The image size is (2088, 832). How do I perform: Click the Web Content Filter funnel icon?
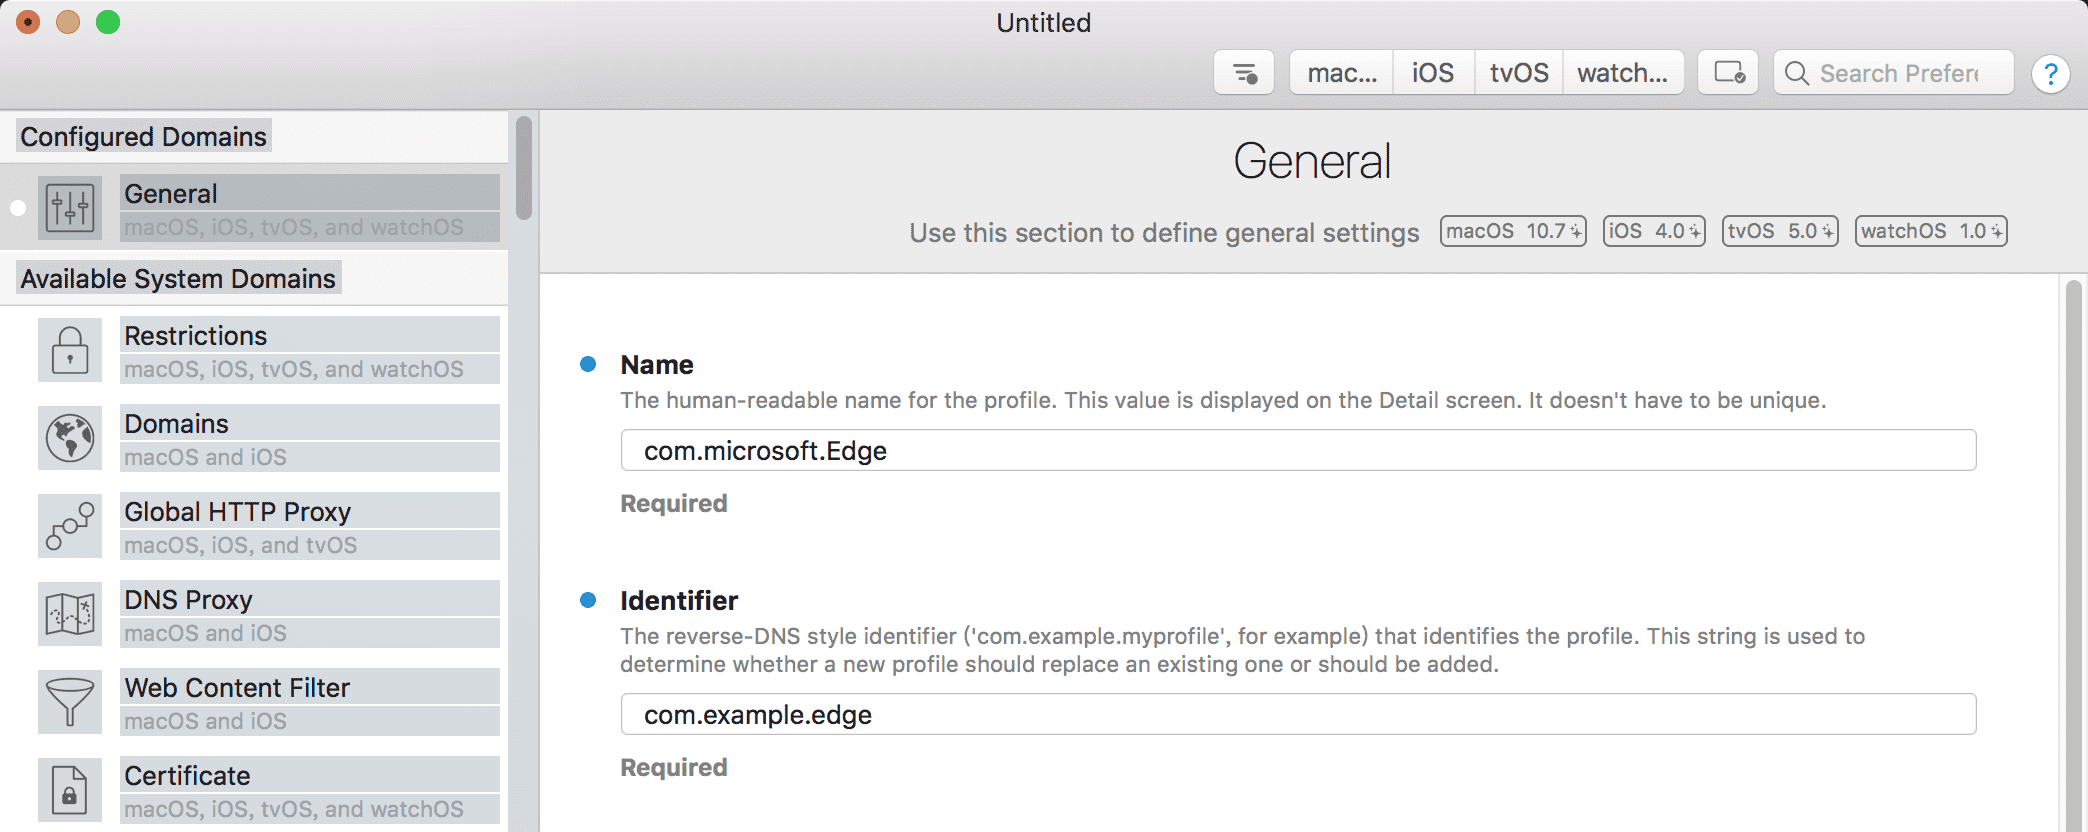tap(70, 702)
